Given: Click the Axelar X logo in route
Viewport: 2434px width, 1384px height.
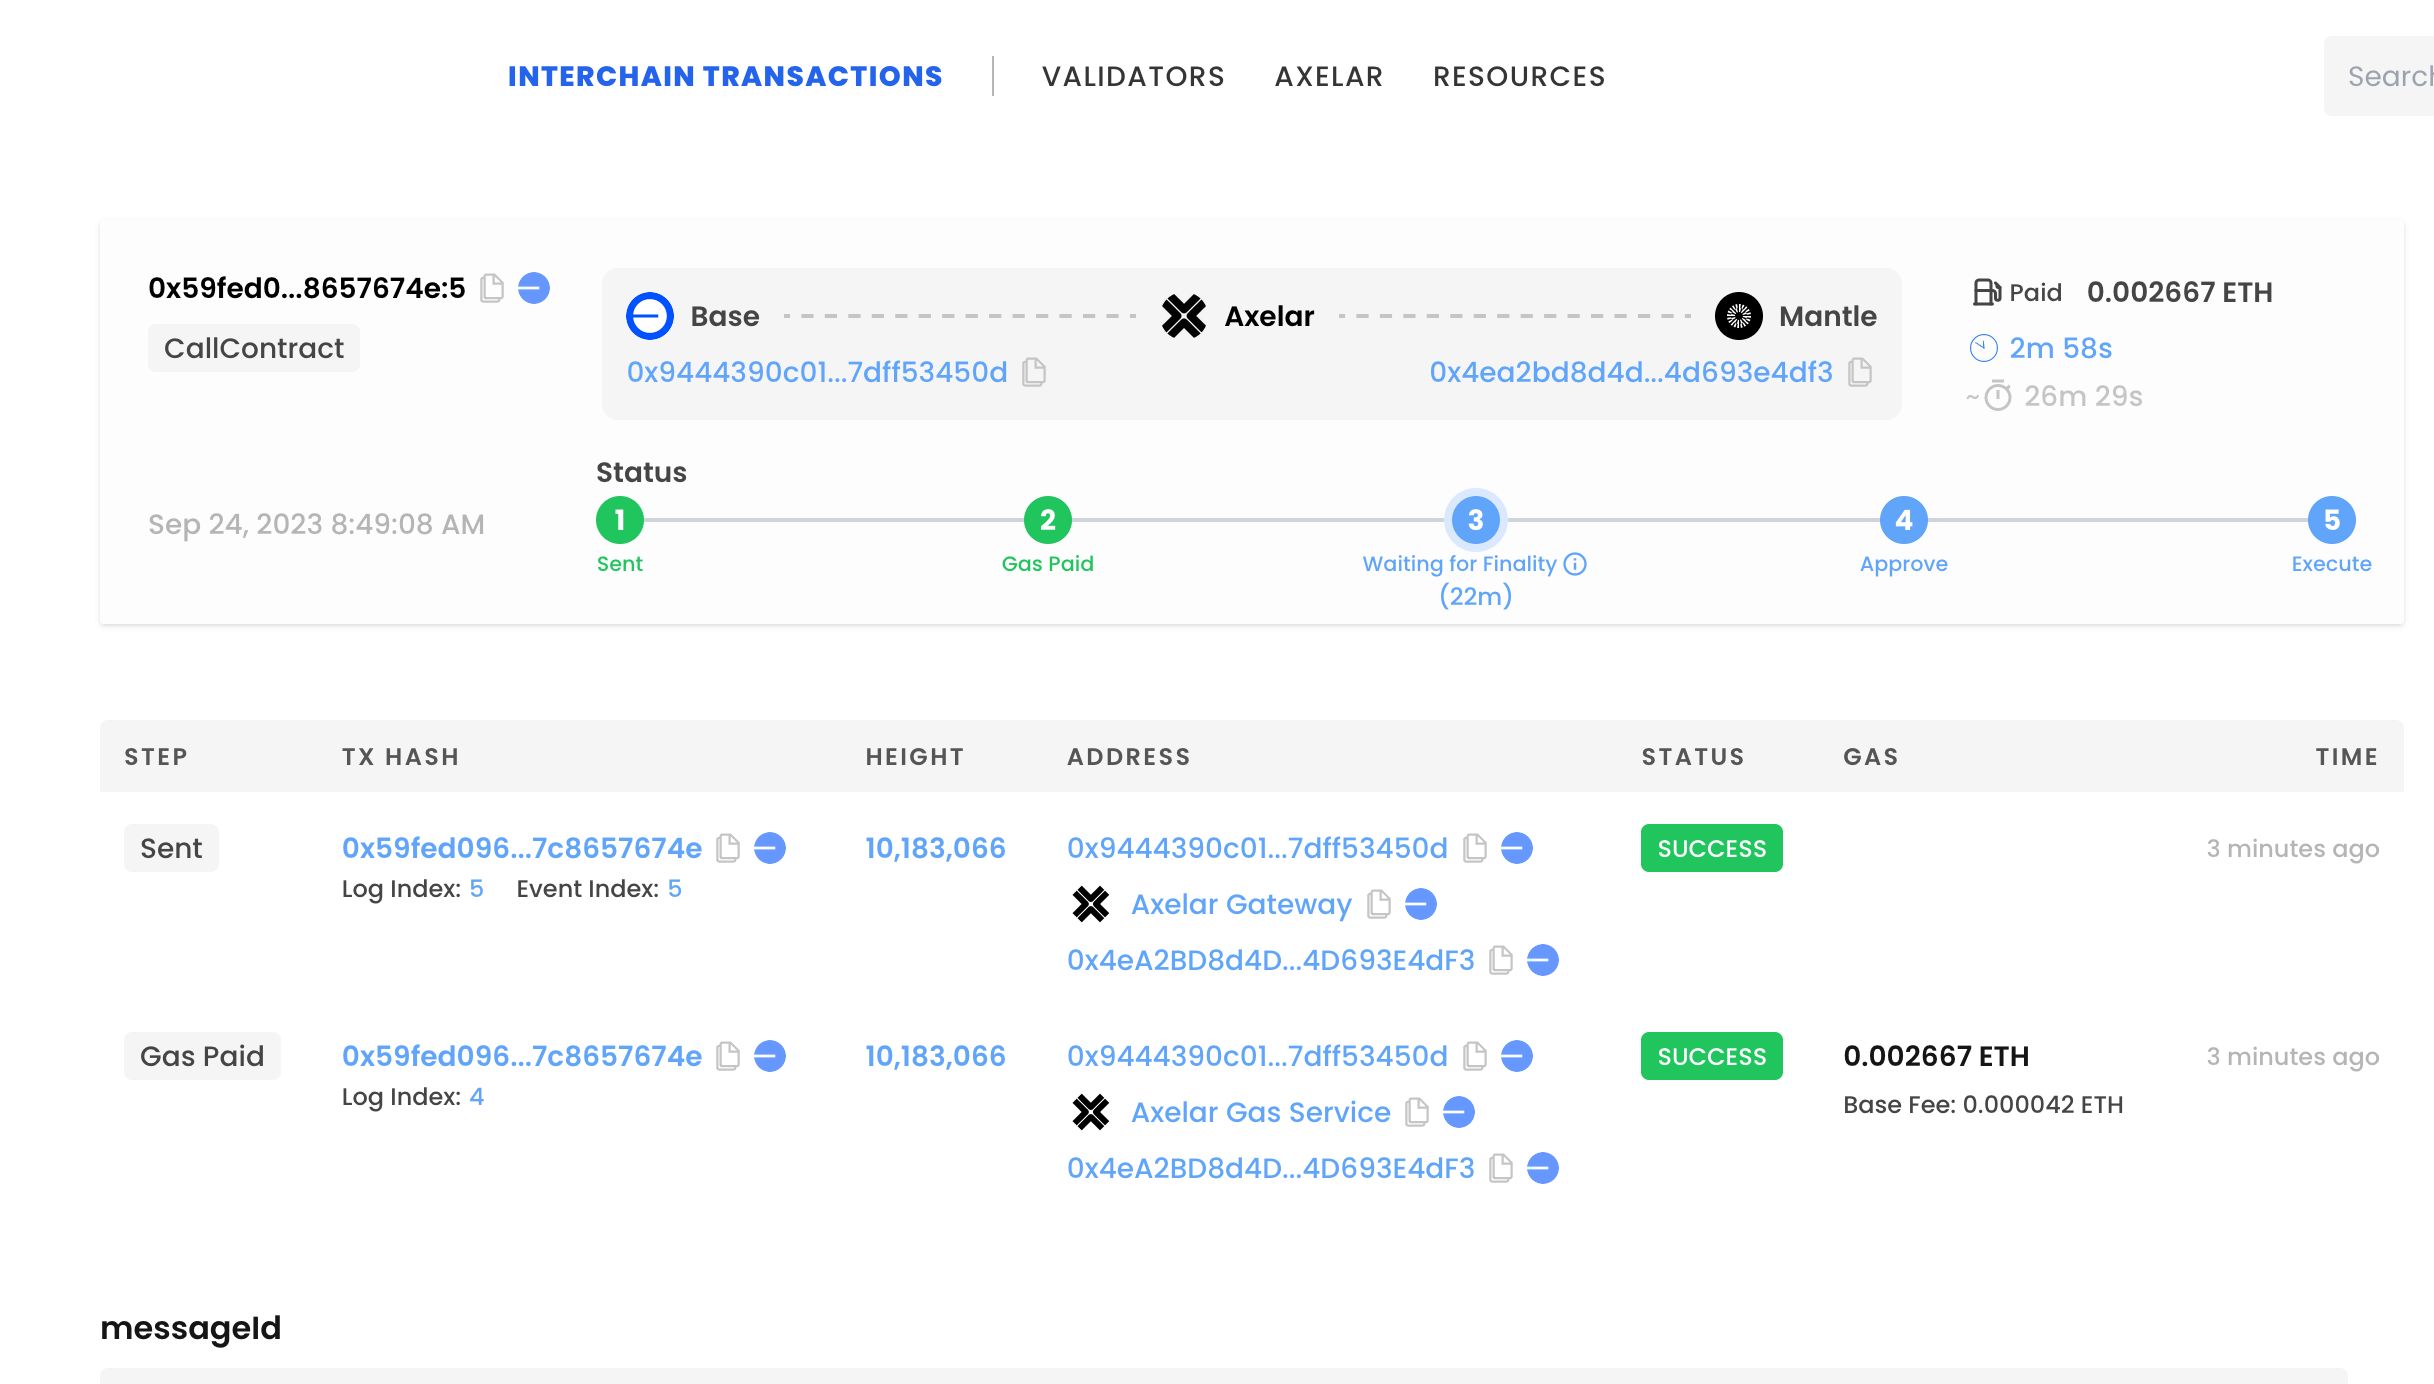Looking at the screenshot, I should pos(1184,316).
